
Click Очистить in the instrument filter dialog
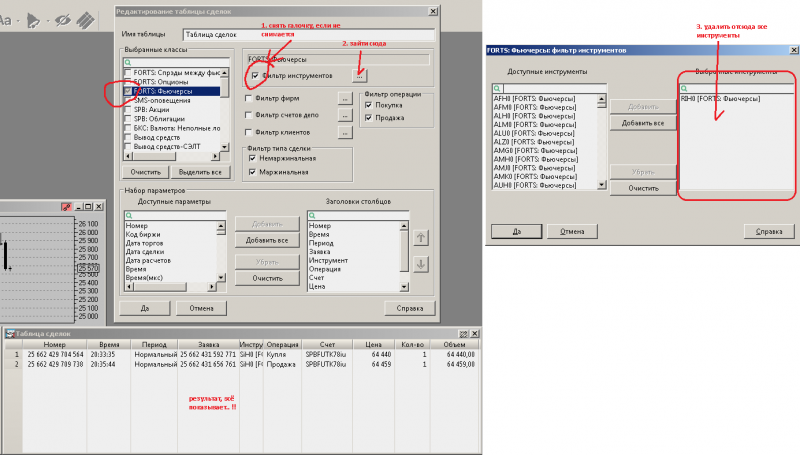[643, 188]
